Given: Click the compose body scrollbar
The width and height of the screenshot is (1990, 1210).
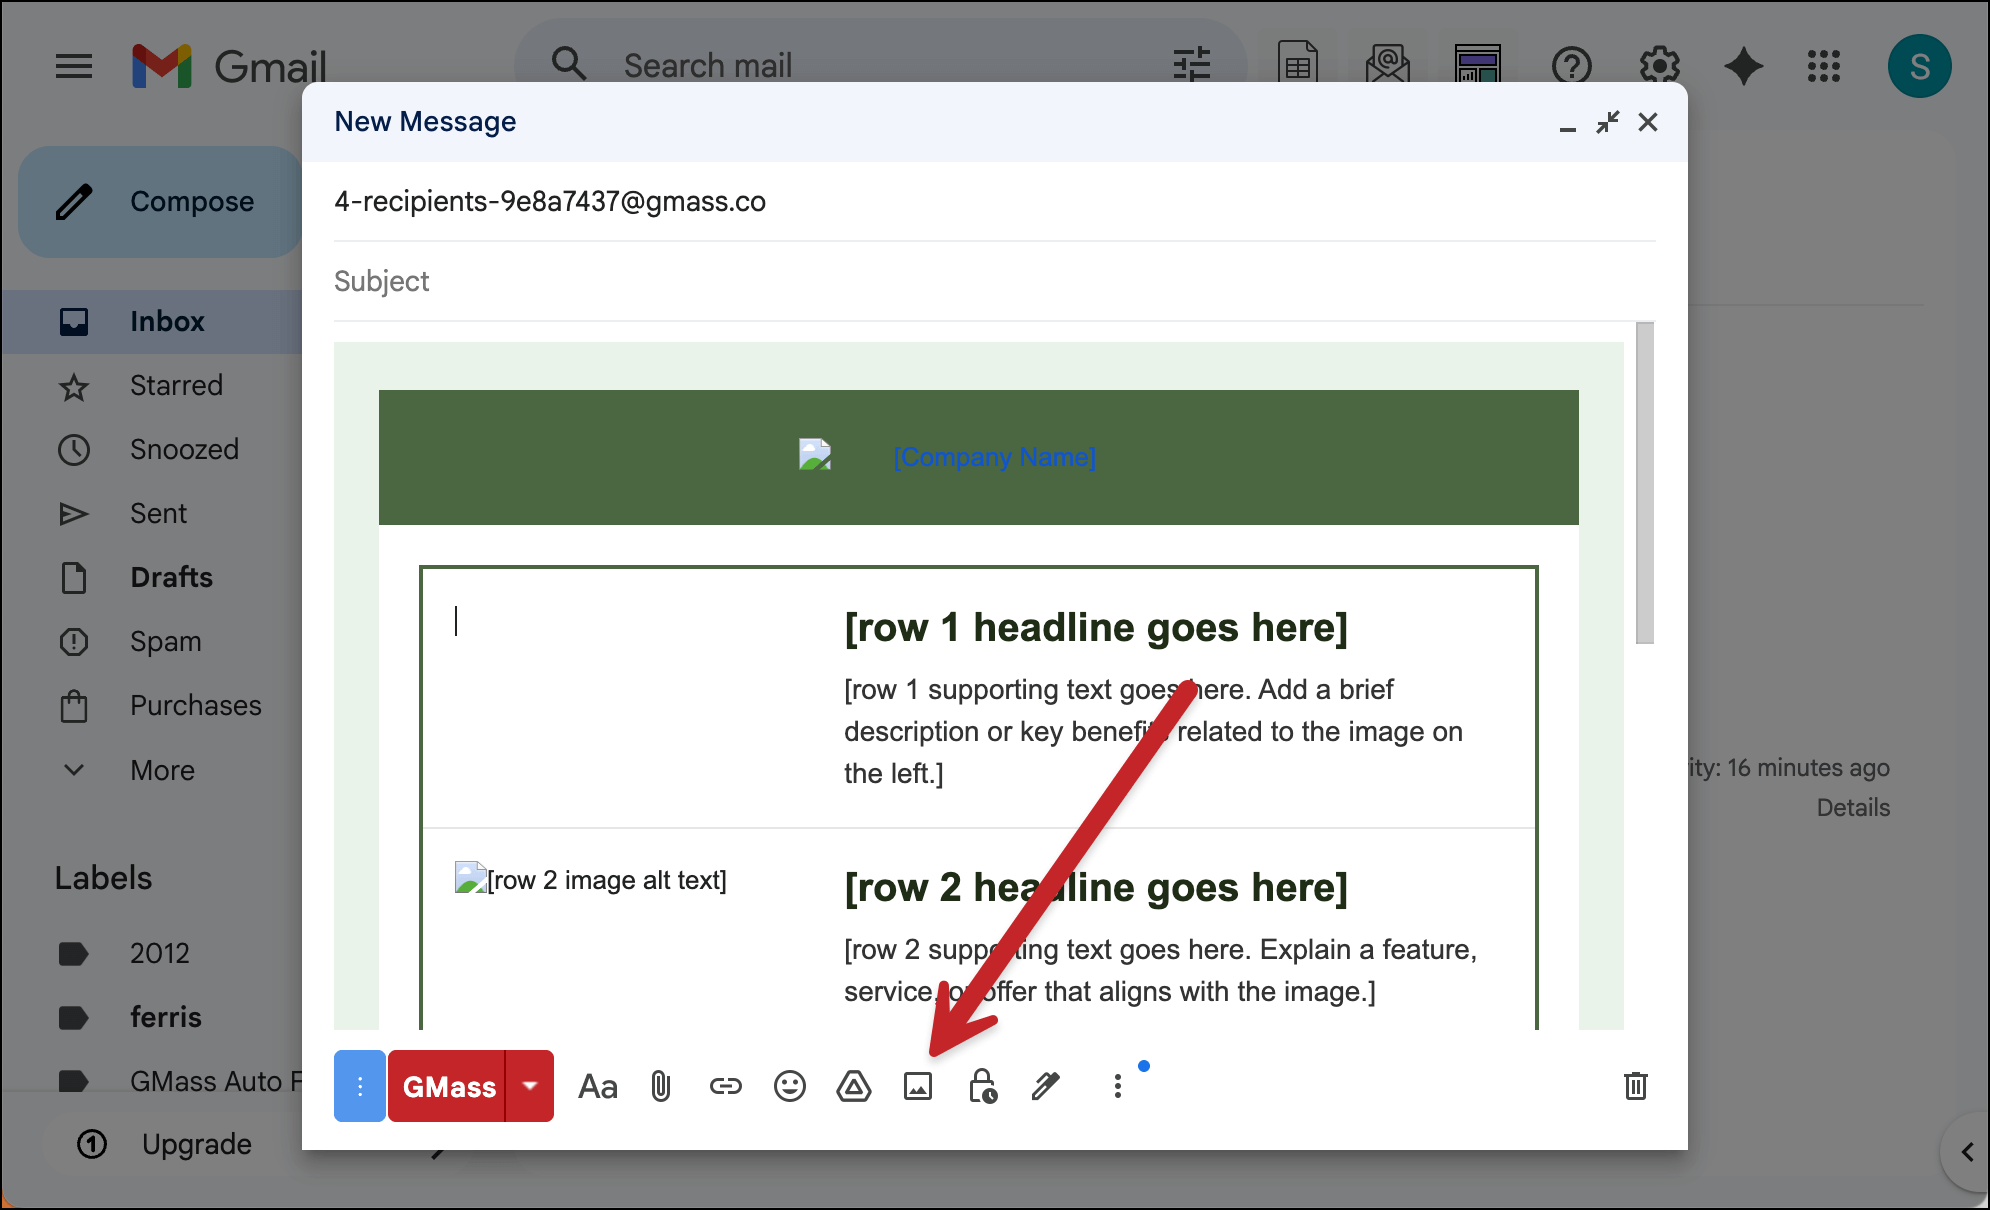Looking at the screenshot, I should [x=1644, y=483].
